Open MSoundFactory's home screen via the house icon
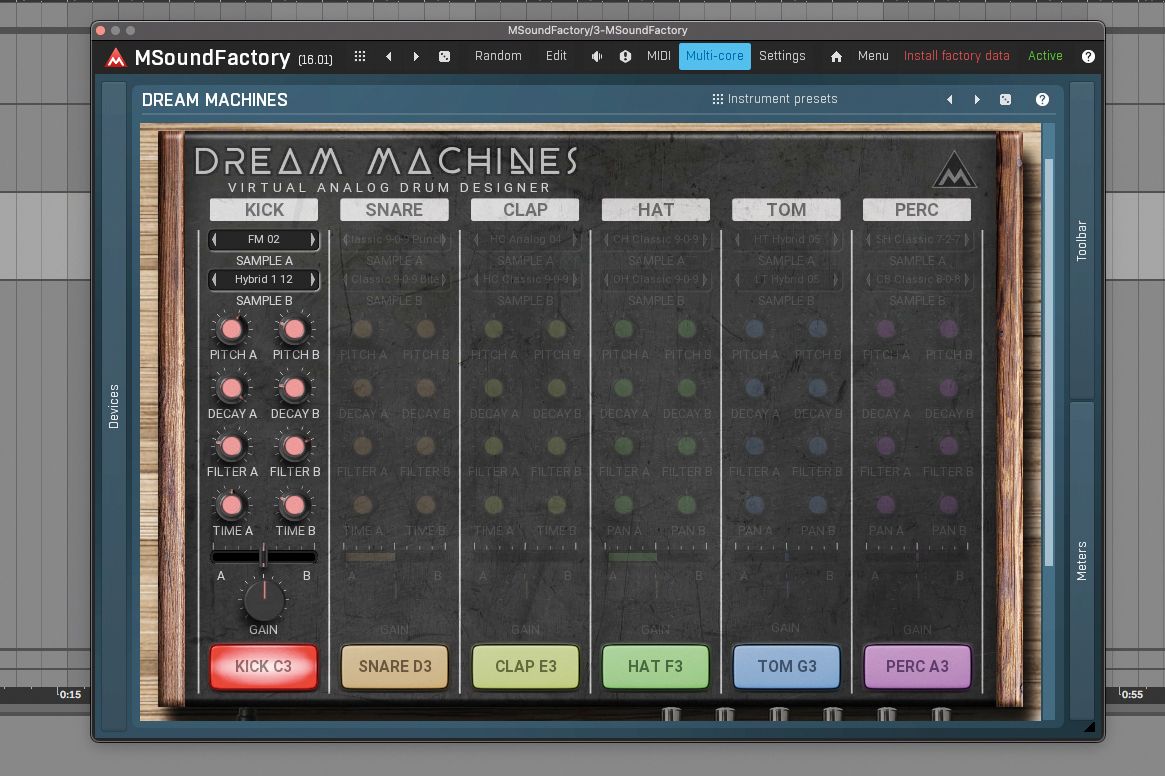 point(836,57)
